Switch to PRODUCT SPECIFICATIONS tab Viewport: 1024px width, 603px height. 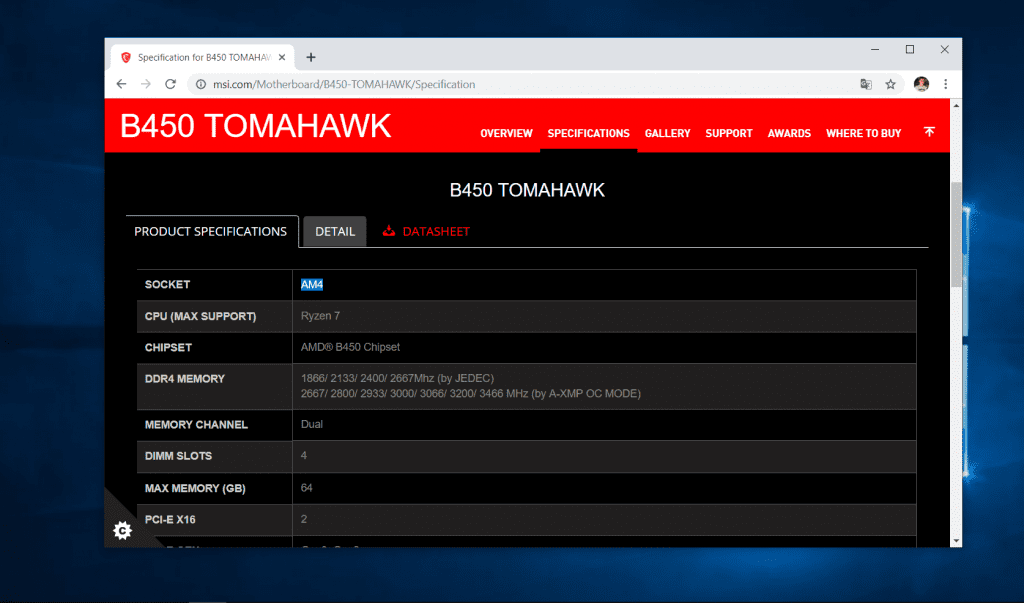tap(210, 231)
